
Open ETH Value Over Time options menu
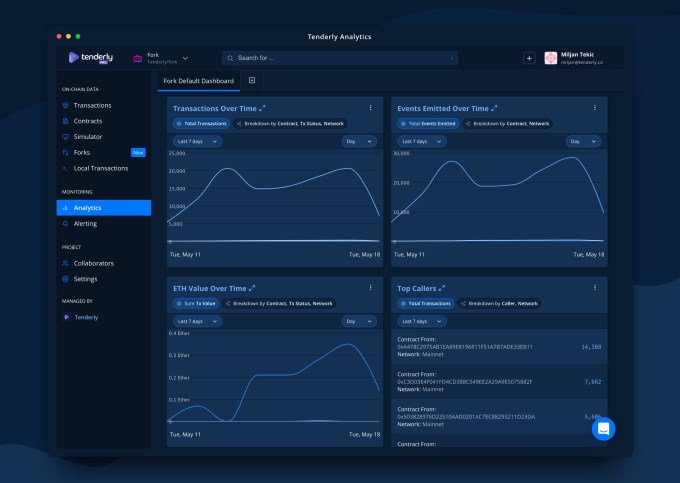click(370, 287)
